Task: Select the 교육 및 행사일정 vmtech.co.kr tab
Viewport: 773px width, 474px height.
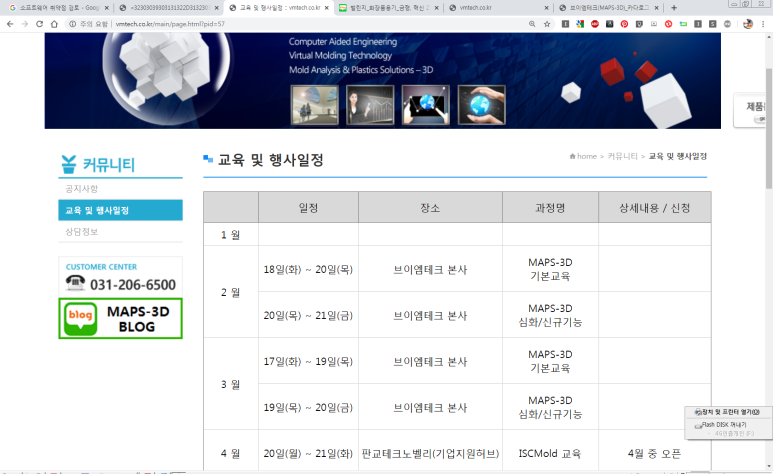Action: [279, 7]
